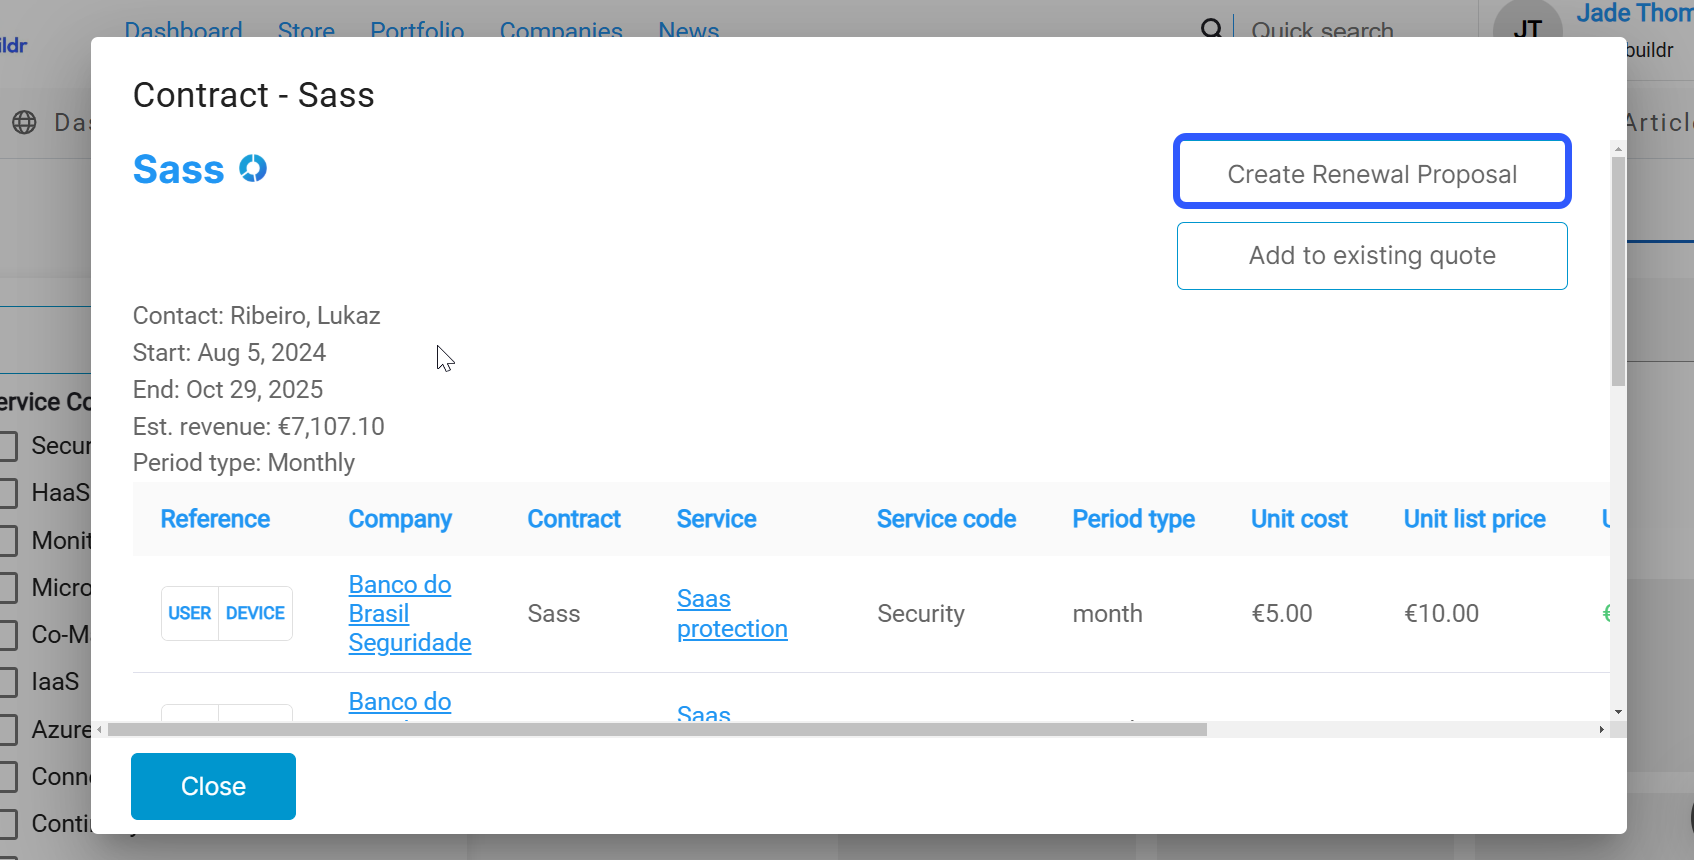The height and width of the screenshot is (860, 1694).
Task: Click the vertical scrollbar thumb in dialog
Action: point(1618,271)
